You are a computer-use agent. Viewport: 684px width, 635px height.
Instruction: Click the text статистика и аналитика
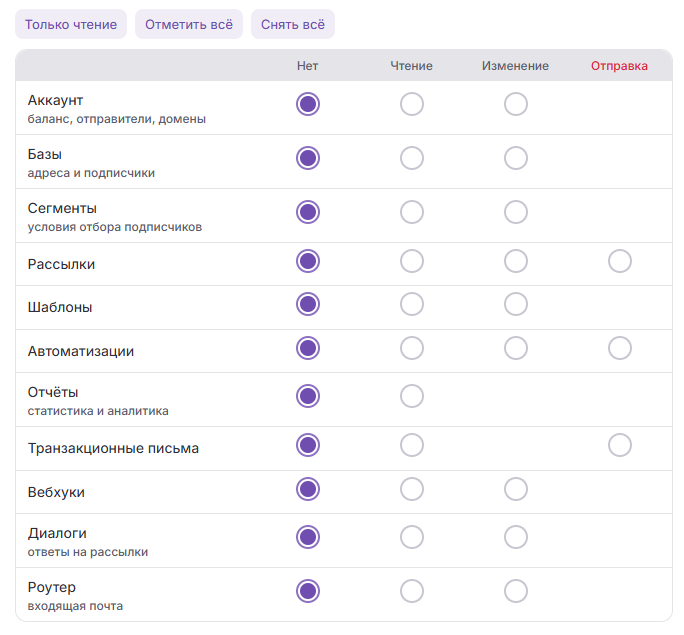98,411
